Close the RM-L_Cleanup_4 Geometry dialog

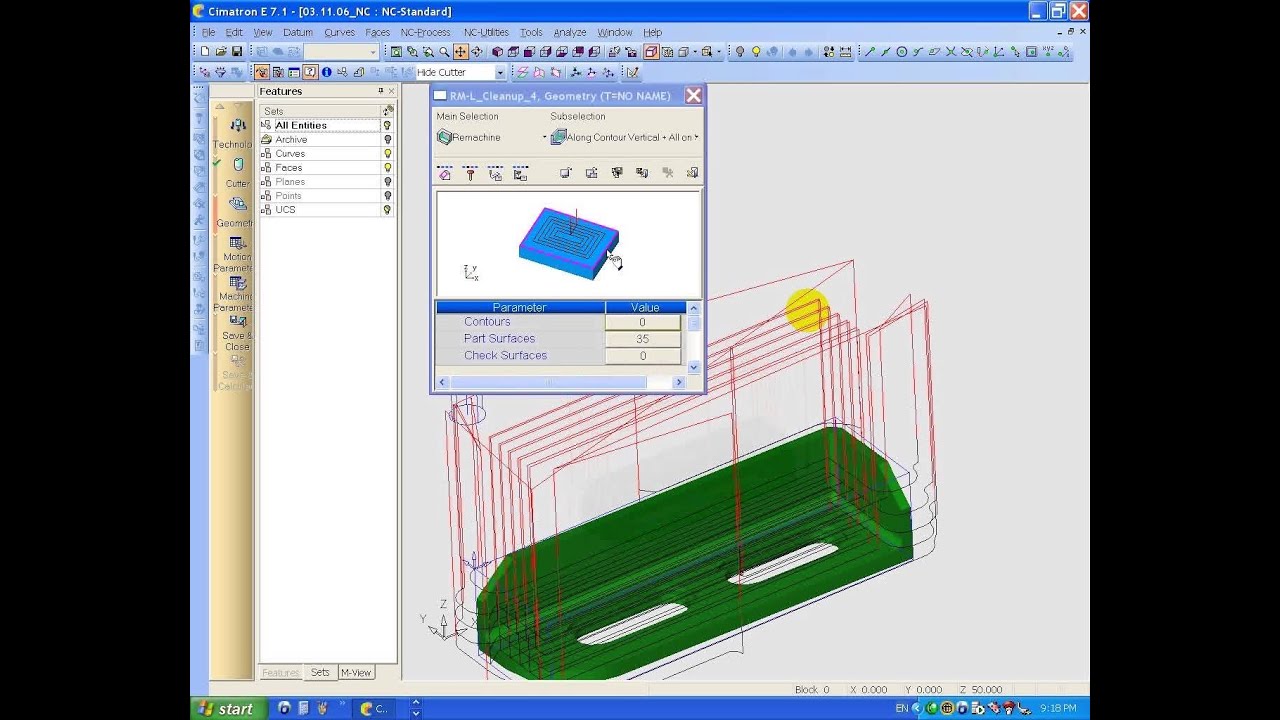(x=693, y=96)
